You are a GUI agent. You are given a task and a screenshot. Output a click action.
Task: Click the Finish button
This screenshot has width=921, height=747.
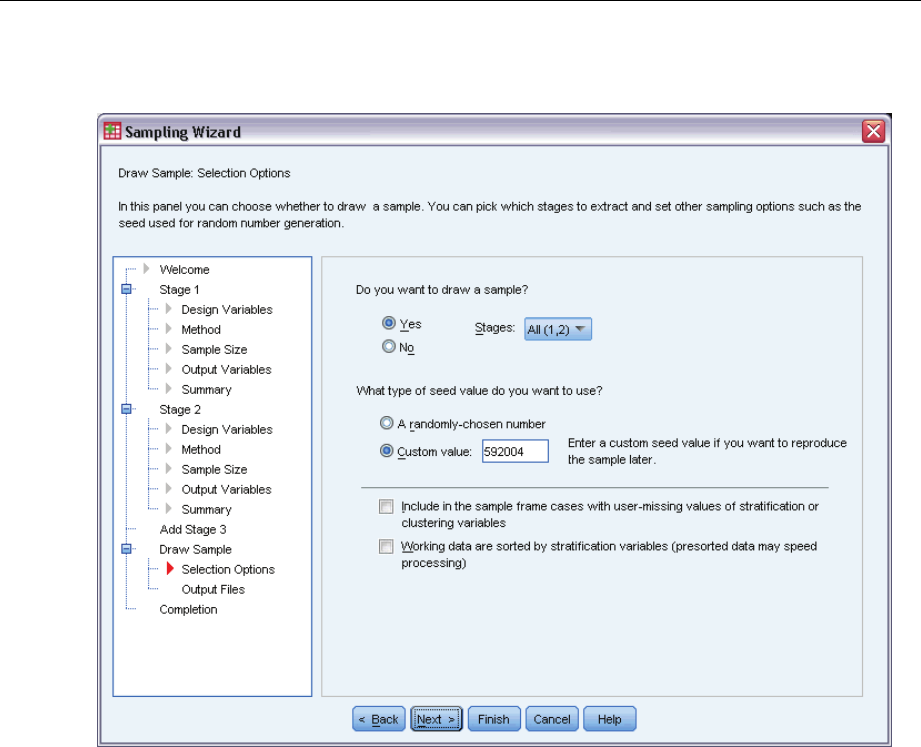tap(493, 719)
